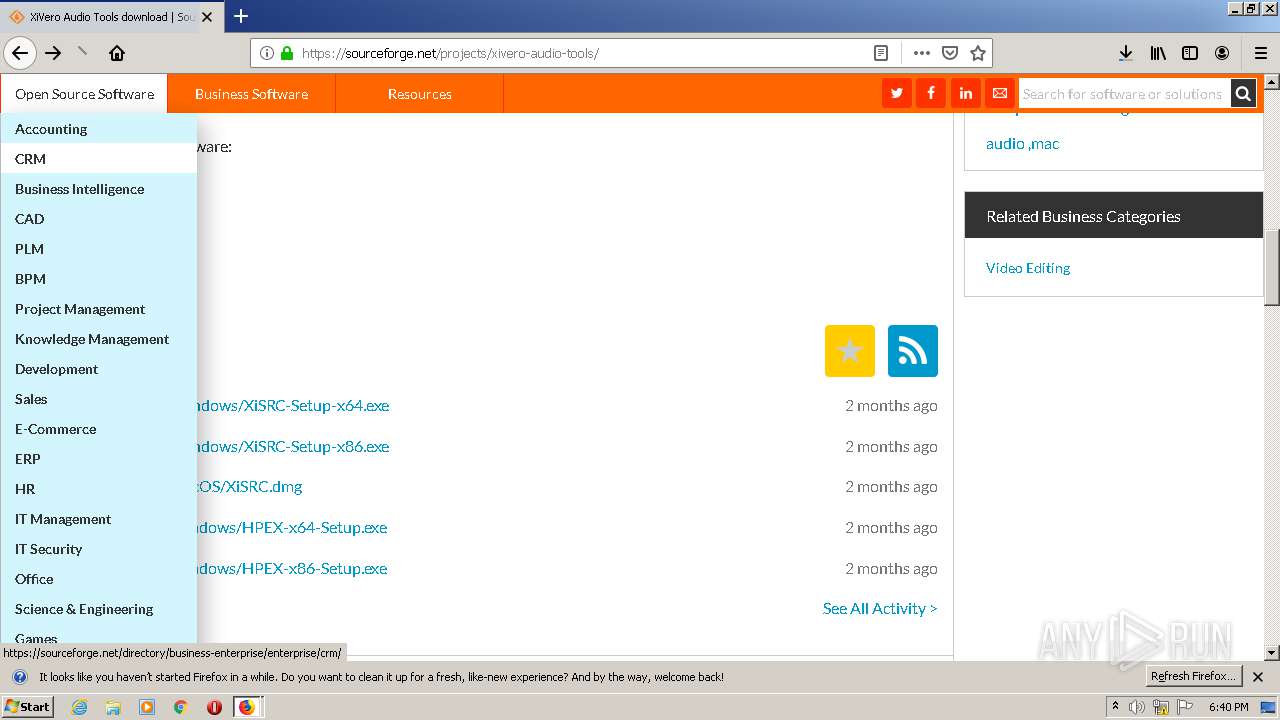This screenshot has width=1280, height=720.
Task: Click the Twitter share icon
Action: [x=897, y=93]
